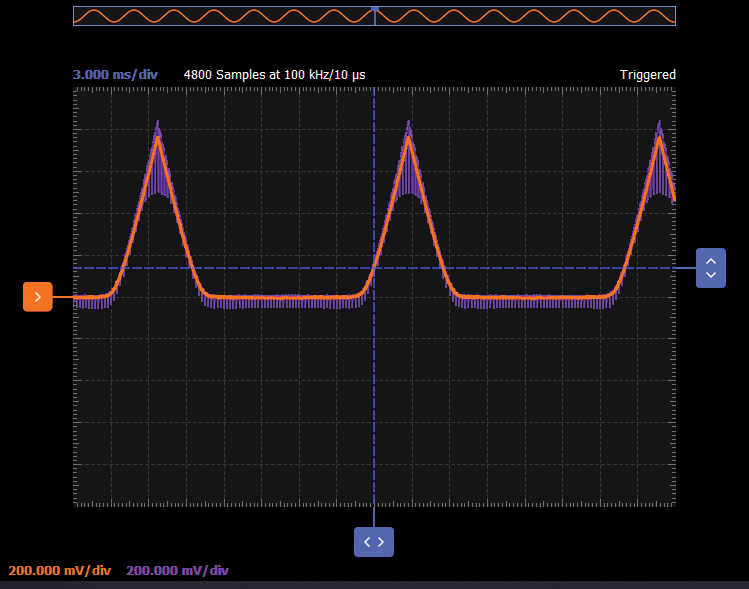Screen dimensions: 749x589
Task: Click the Triggered status text
Action: 647,75
